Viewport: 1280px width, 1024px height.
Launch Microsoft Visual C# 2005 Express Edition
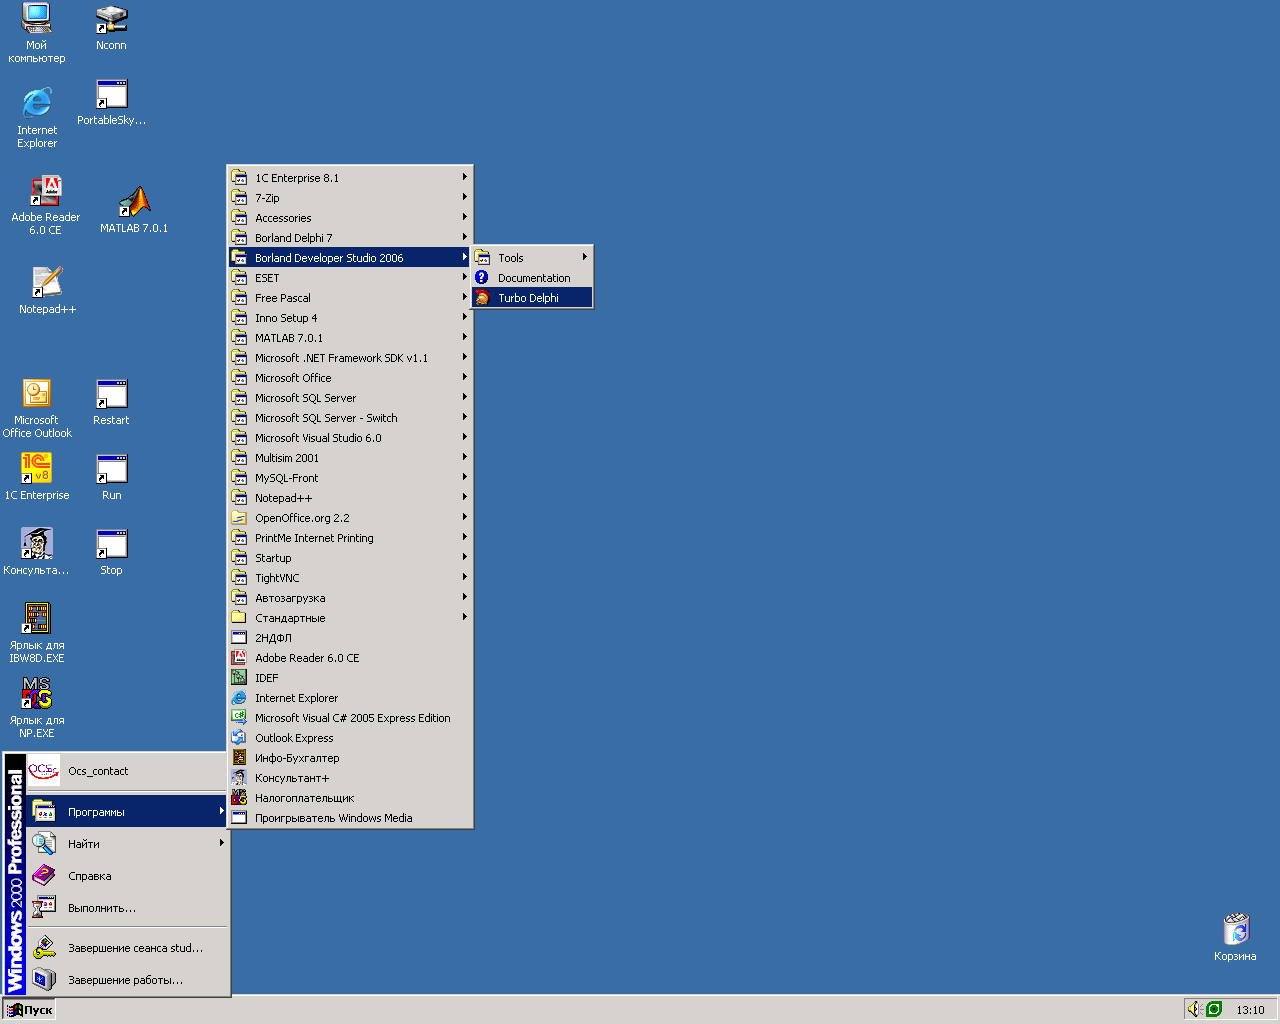pyautogui.click(x=350, y=718)
